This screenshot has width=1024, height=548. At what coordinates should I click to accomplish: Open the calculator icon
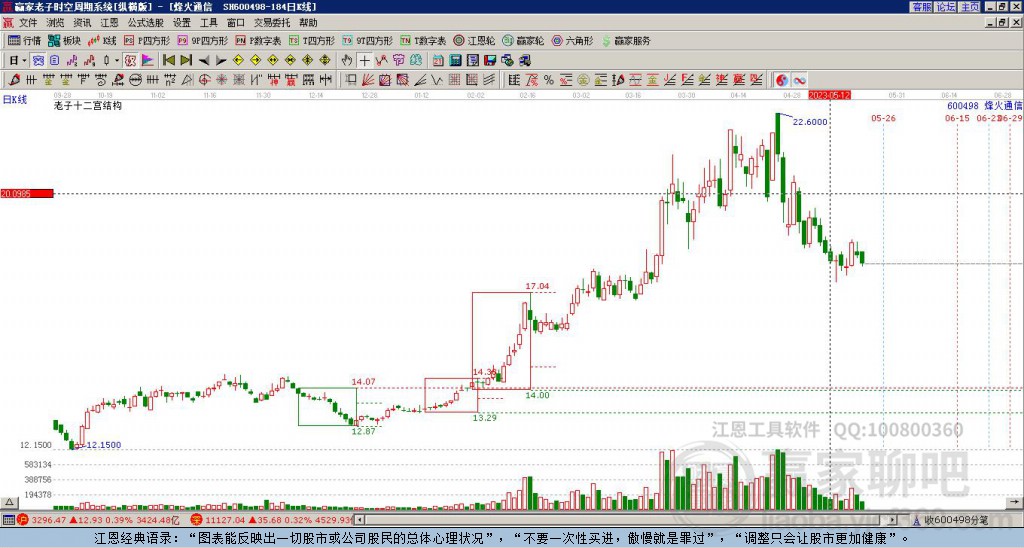click(x=455, y=61)
